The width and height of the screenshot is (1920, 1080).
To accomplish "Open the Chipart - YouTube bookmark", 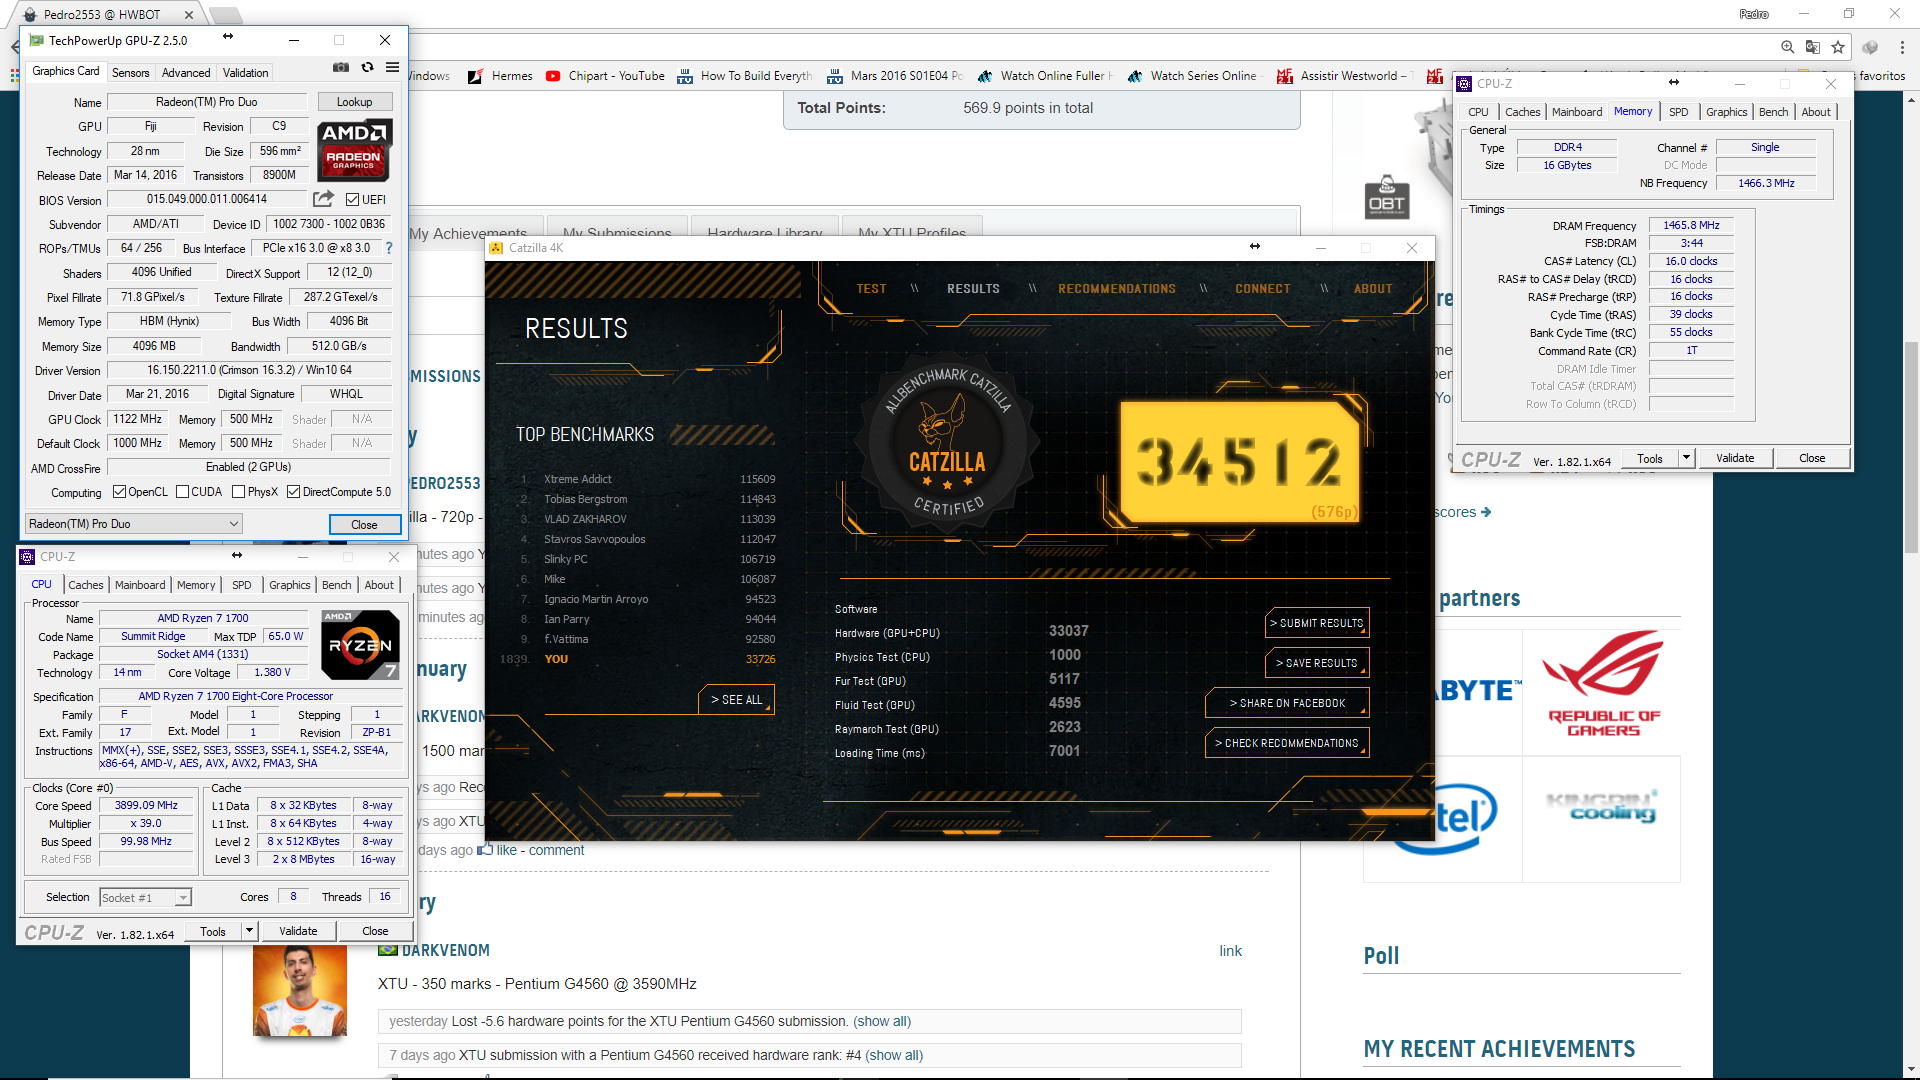I will [x=606, y=76].
